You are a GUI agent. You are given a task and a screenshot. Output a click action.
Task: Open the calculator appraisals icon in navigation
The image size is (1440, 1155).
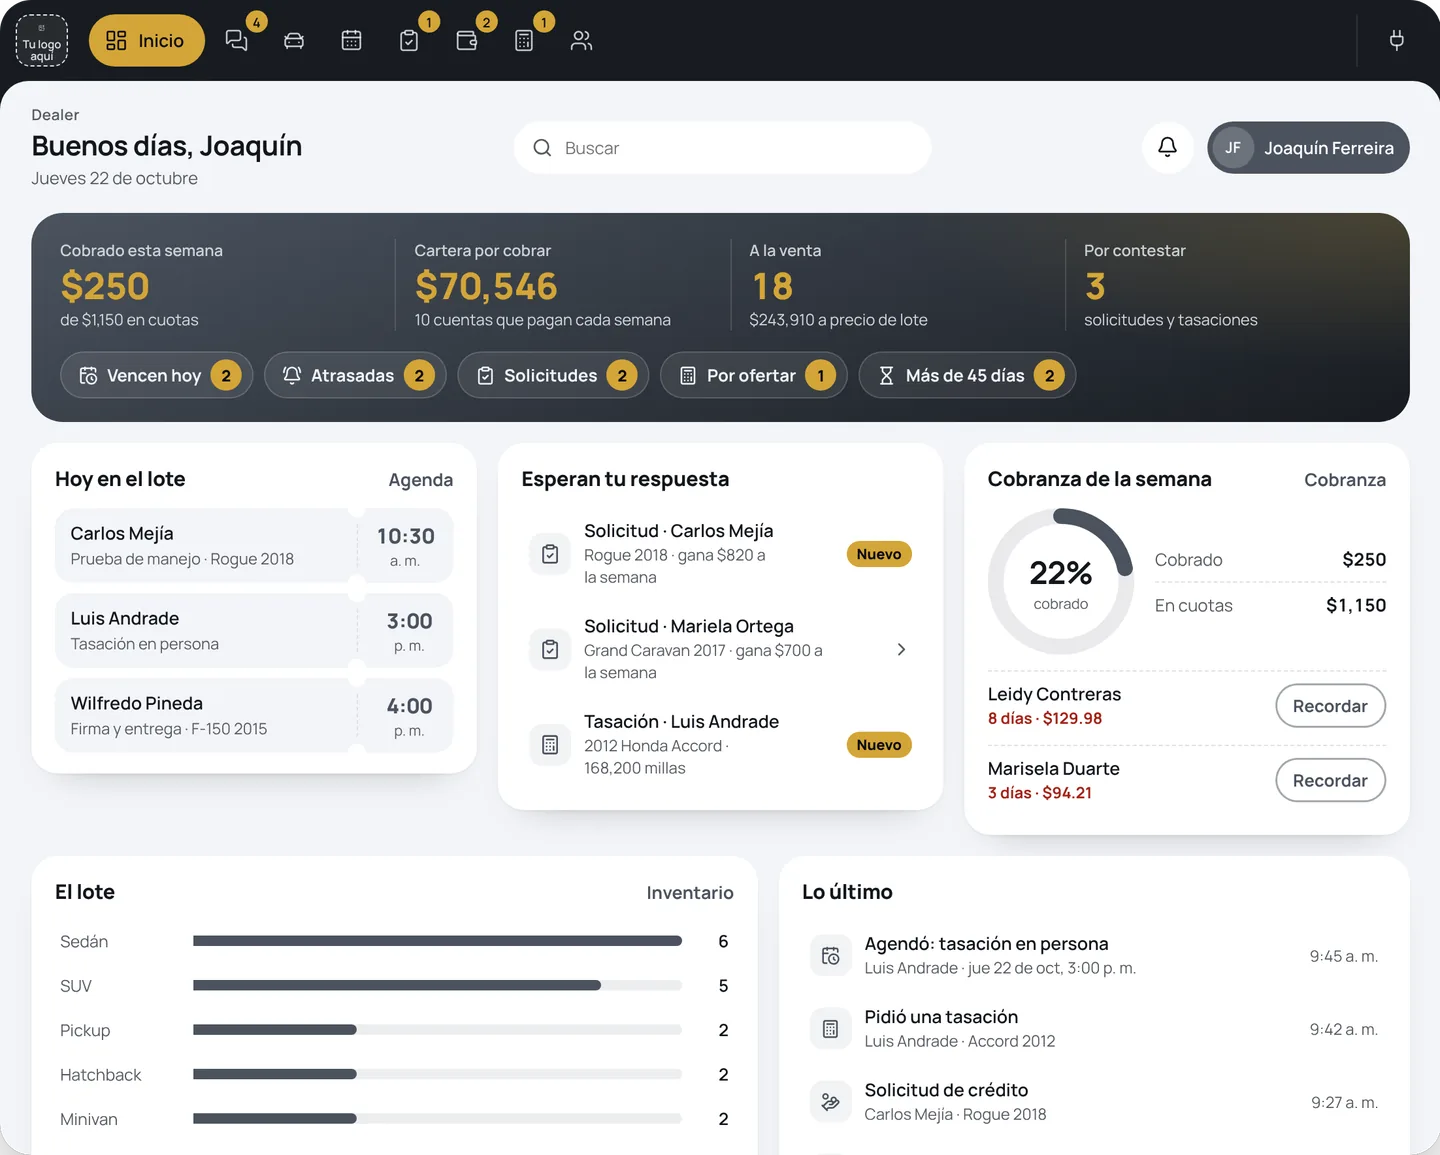pos(524,40)
